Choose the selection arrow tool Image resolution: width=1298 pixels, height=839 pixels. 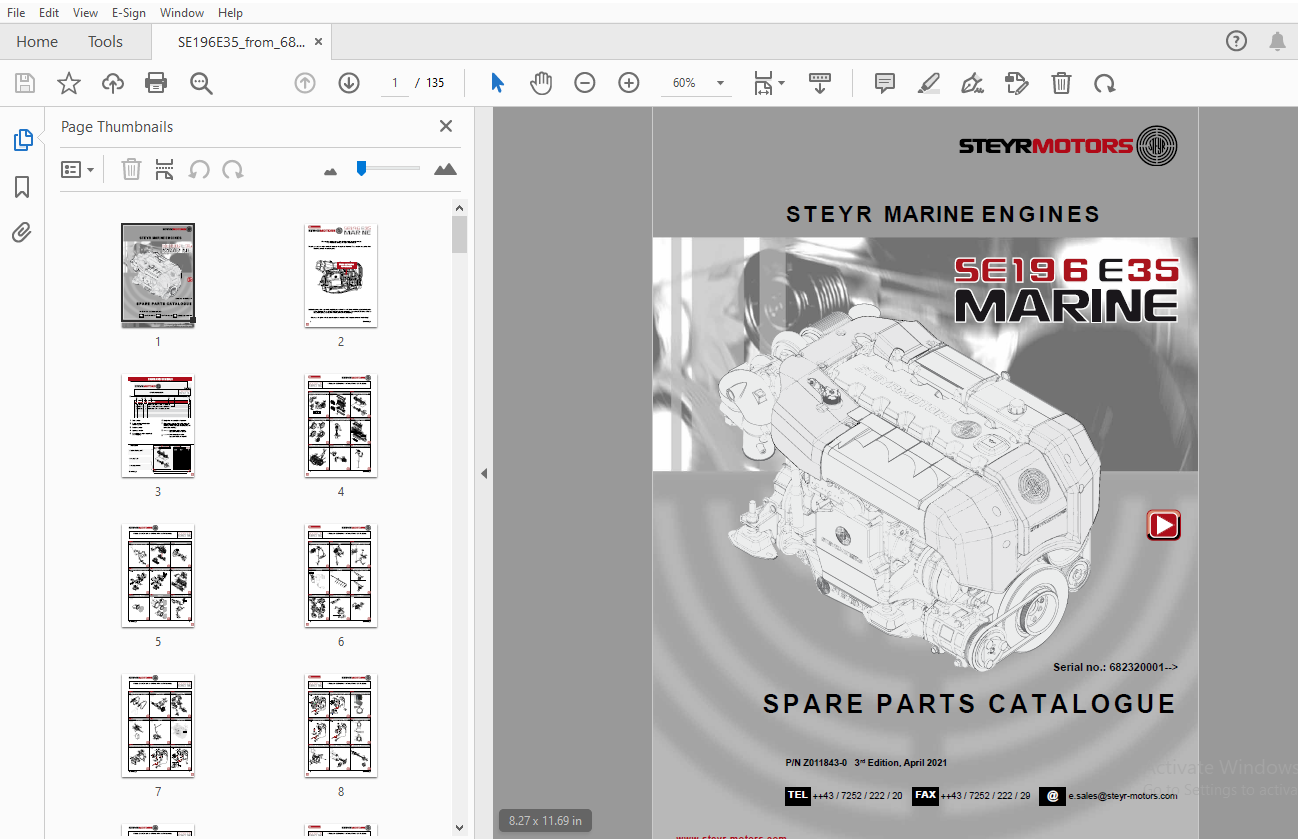[x=497, y=83]
